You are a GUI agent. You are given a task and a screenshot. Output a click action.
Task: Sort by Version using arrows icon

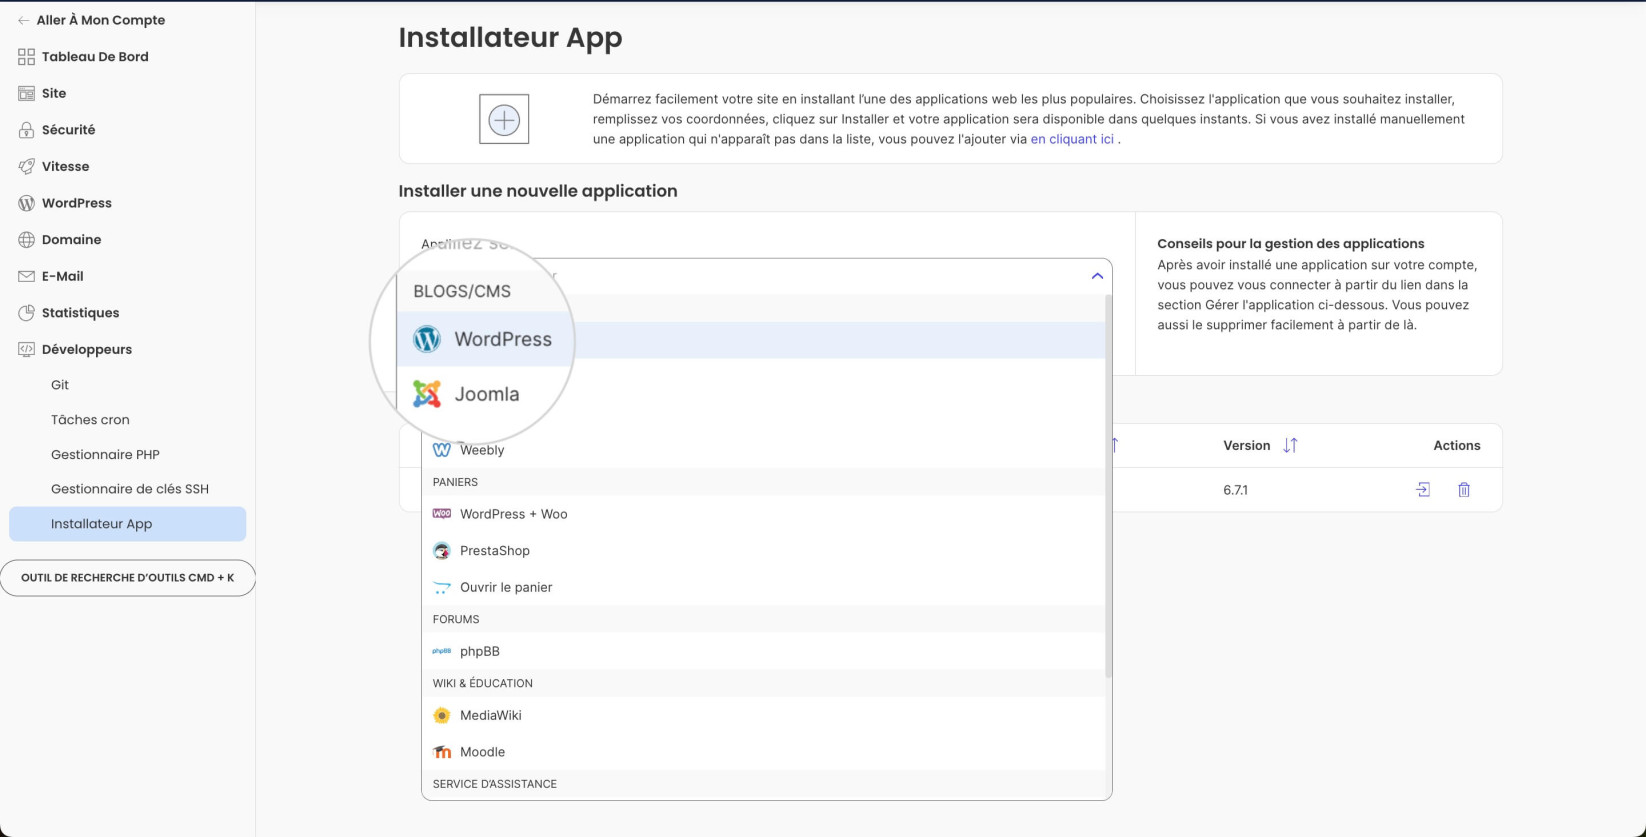click(x=1290, y=446)
